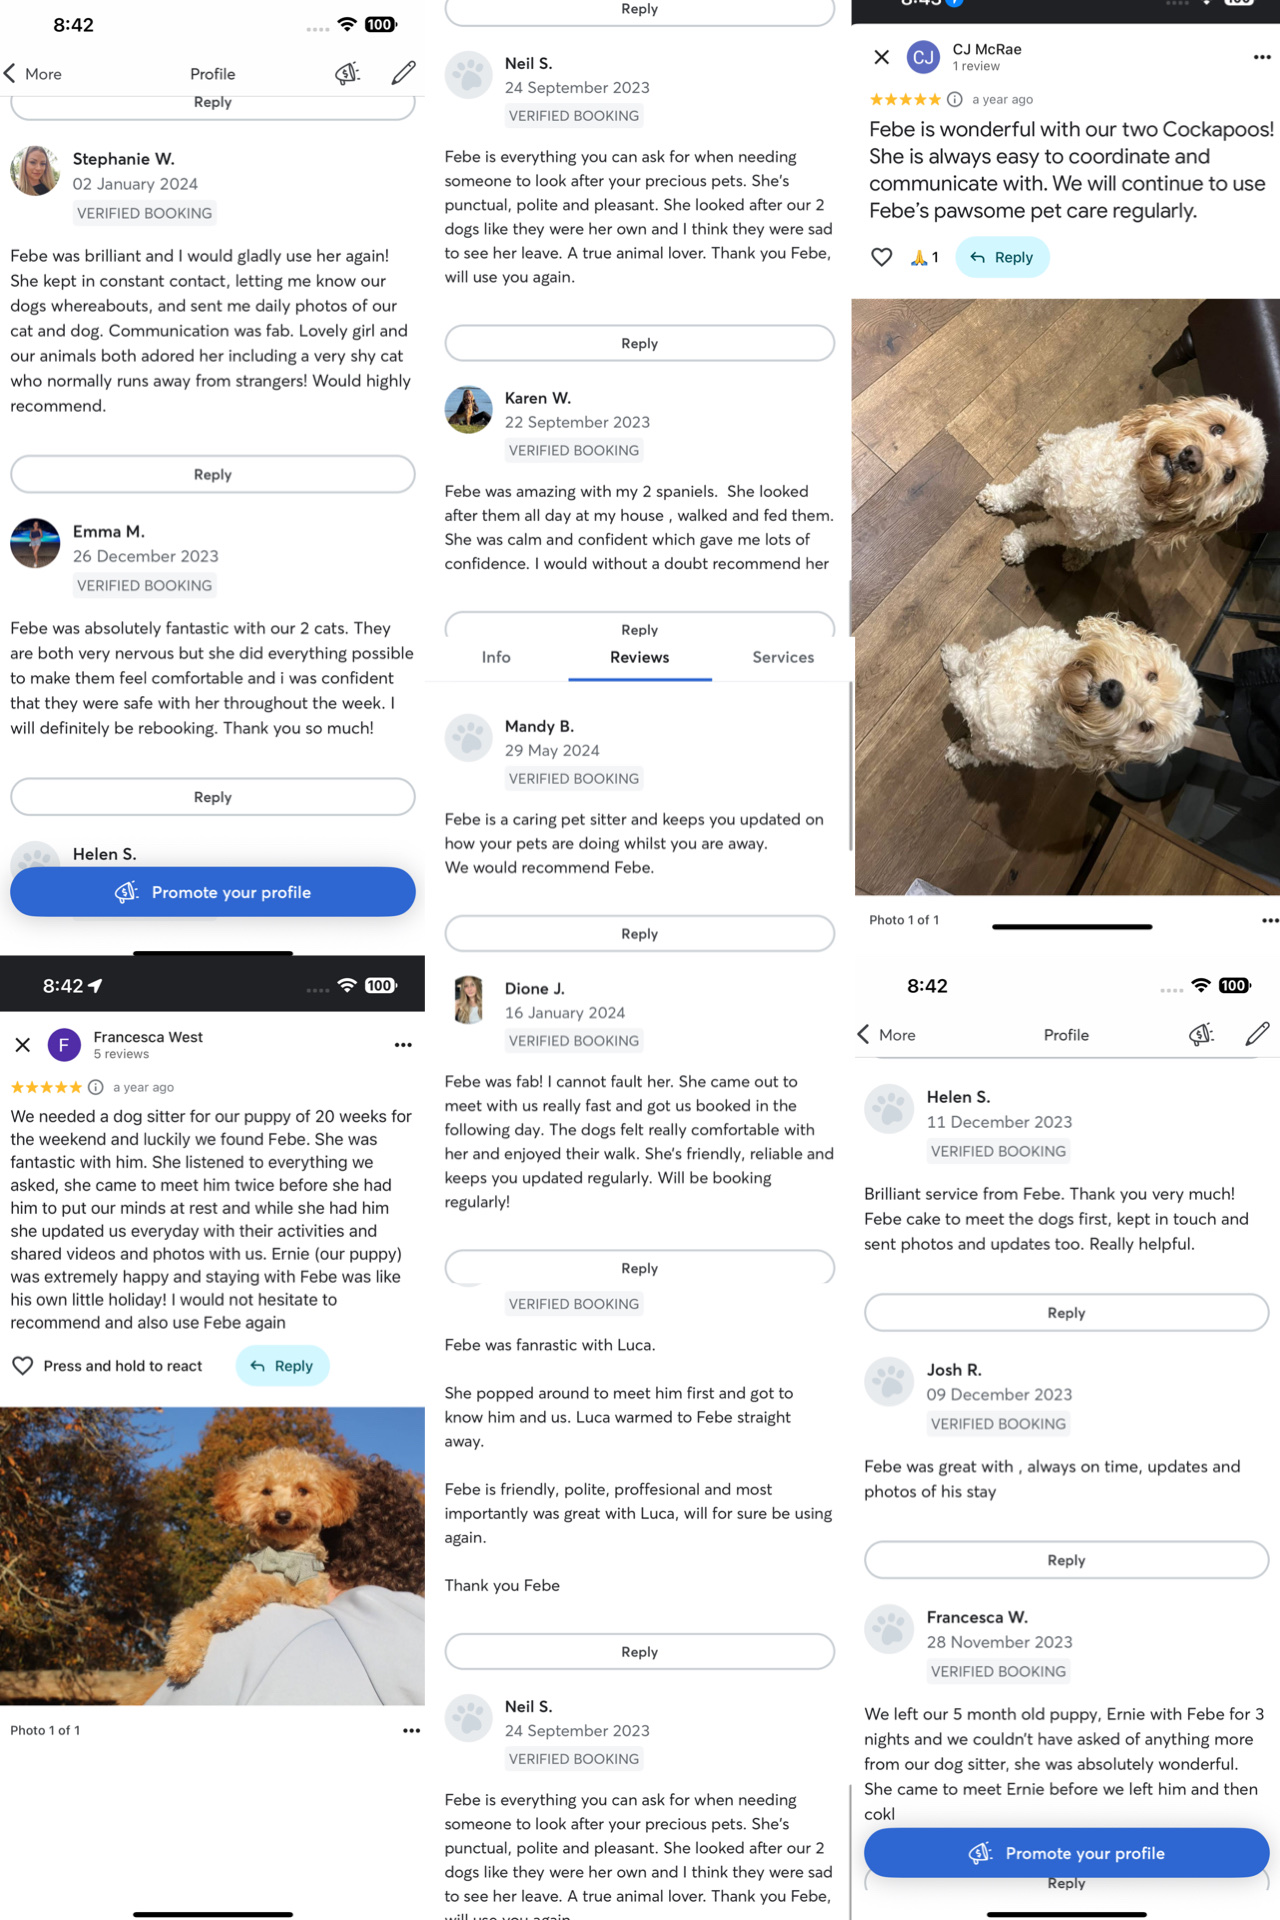
Task: Close Francesca West's review with the X
Action: click(x=23, y=1045)
